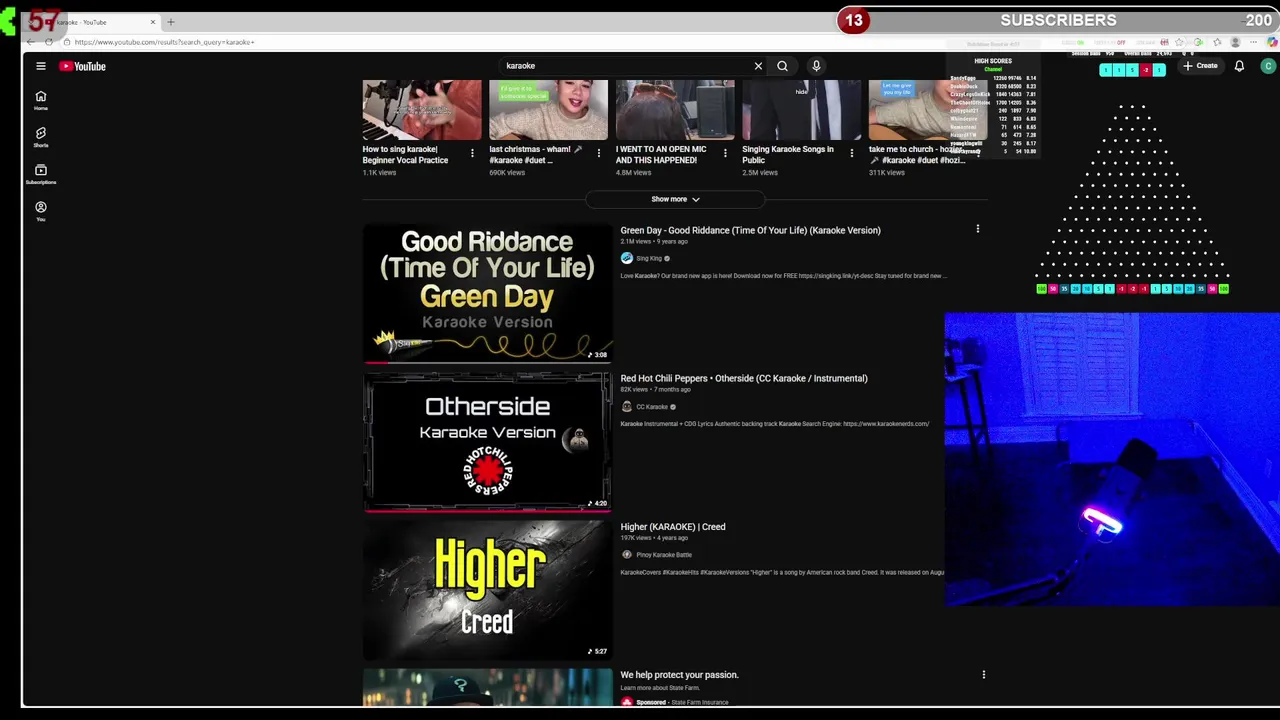1280x720 pixels.
Task: Click I WENT TO AN OPEN MIC title
Action: pos(661,155)
